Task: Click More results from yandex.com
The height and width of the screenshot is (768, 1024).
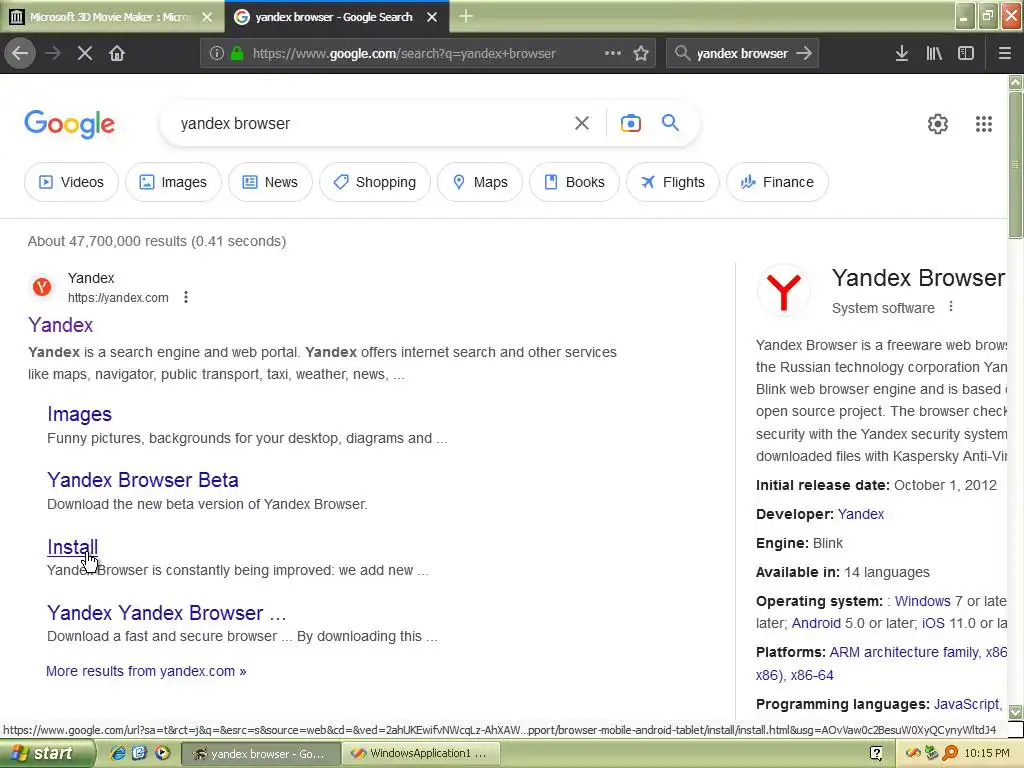Action: (146, 671)
